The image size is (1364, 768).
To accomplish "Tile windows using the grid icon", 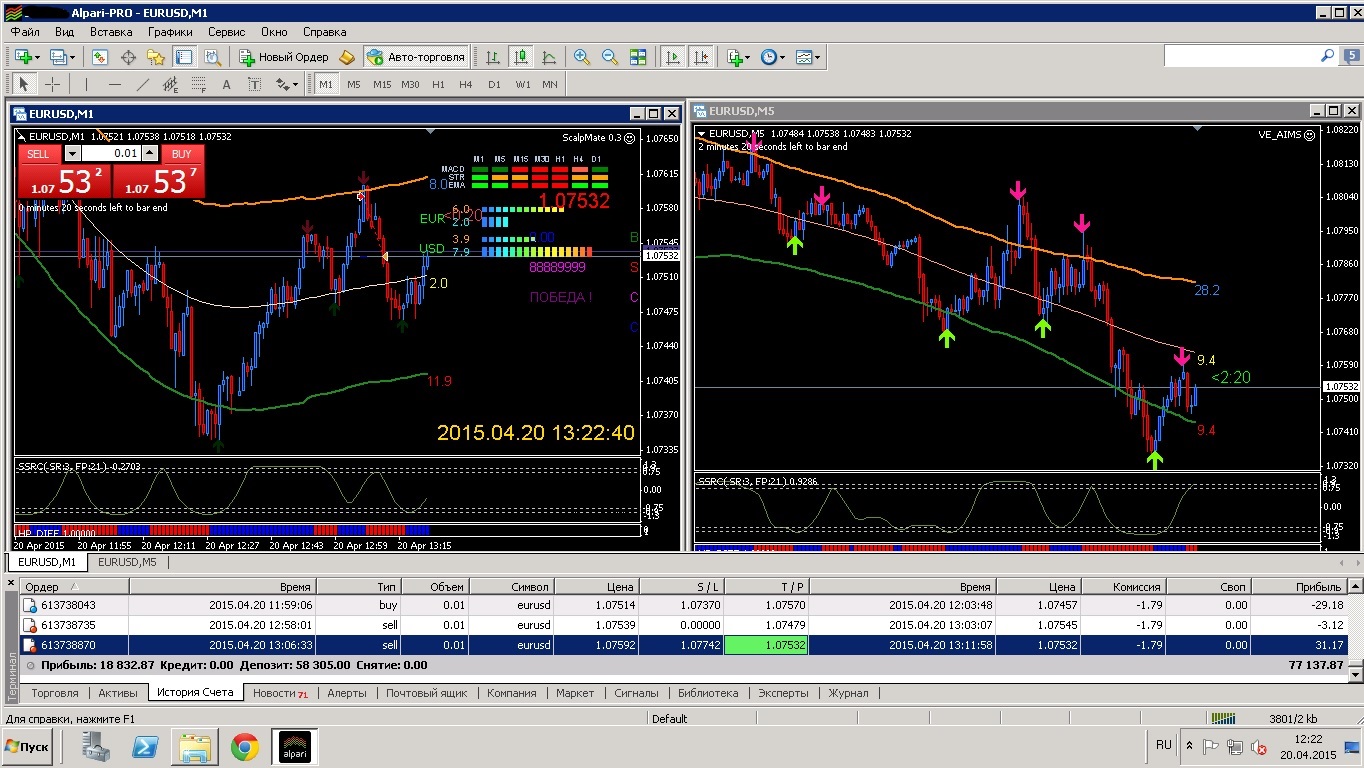I will pos(638,57).
